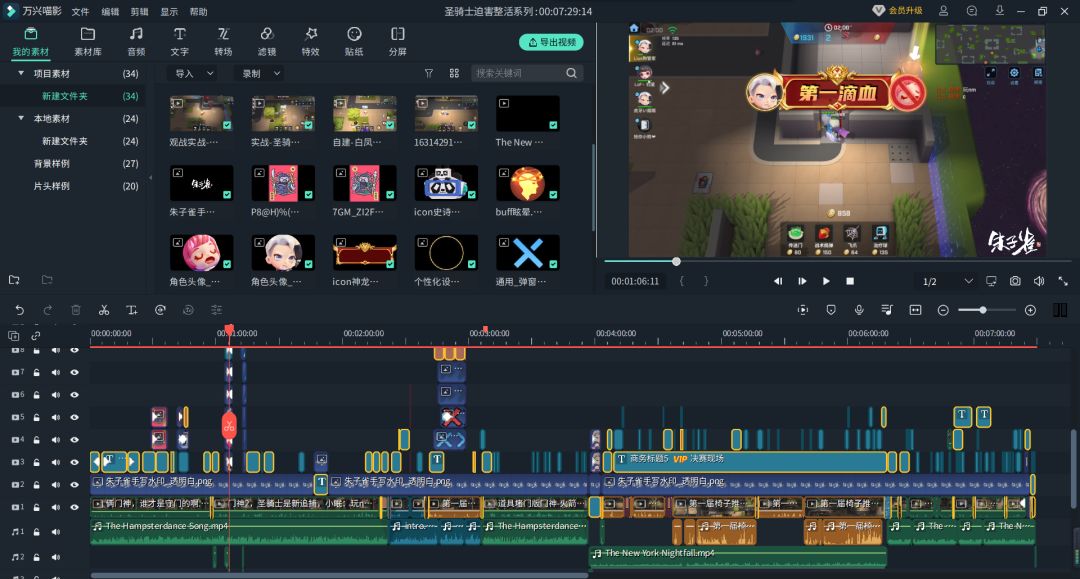Hide video track 7 with eye icon
This screenshot has width=1080, height=579.
click(74, 372)
